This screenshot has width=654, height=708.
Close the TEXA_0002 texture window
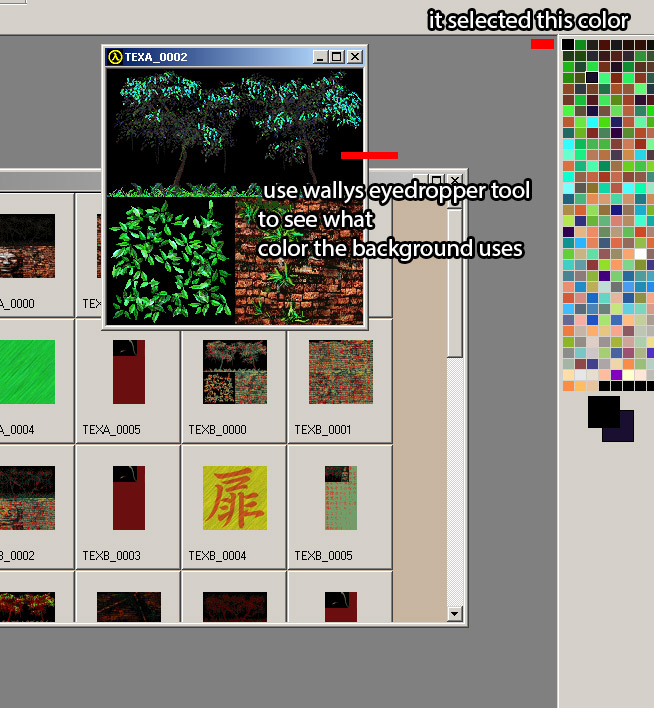[x=355, y=57]
